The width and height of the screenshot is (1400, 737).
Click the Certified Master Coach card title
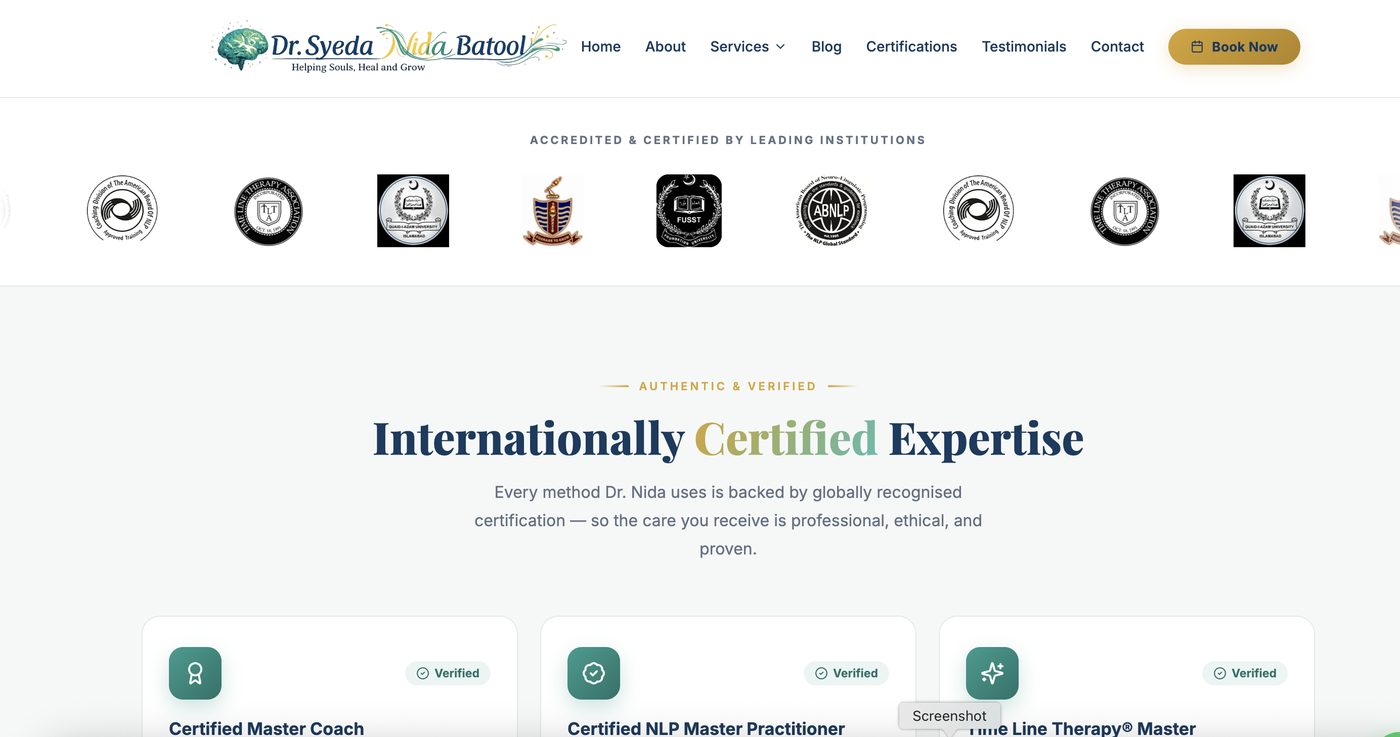pyautogui.click(x=266, y=728)
